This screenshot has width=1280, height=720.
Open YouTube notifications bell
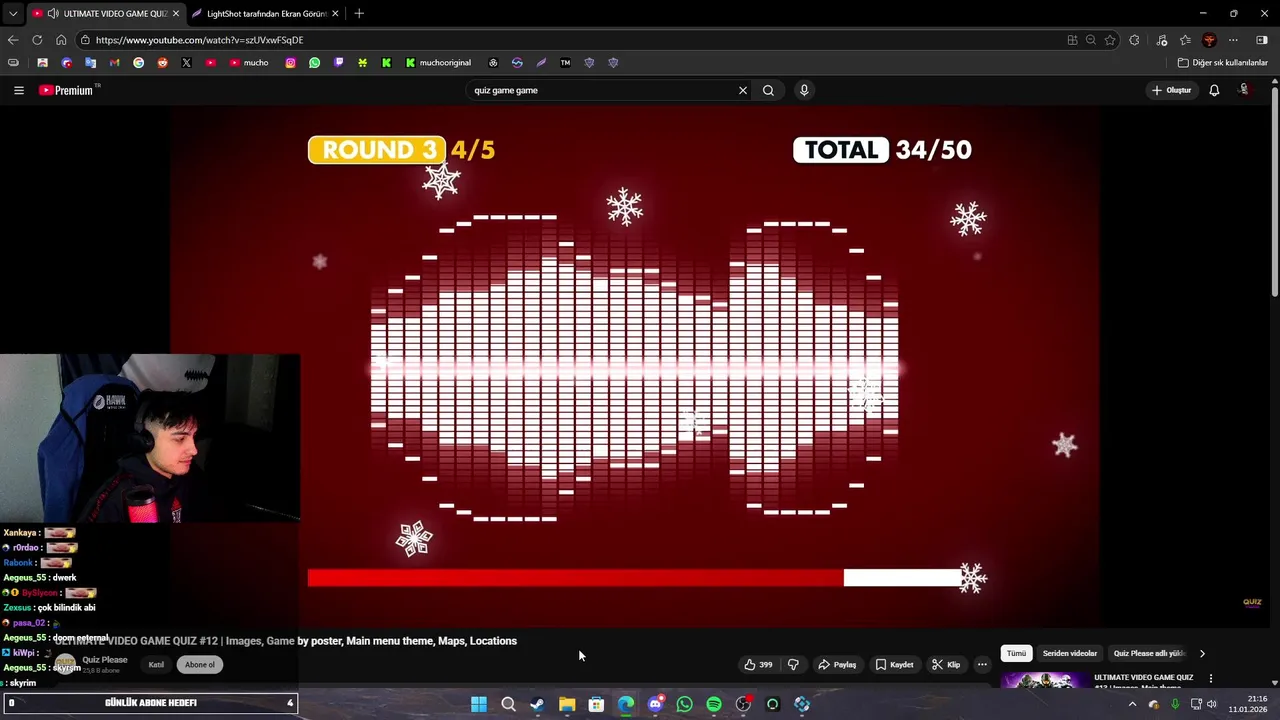[1214, 90]
